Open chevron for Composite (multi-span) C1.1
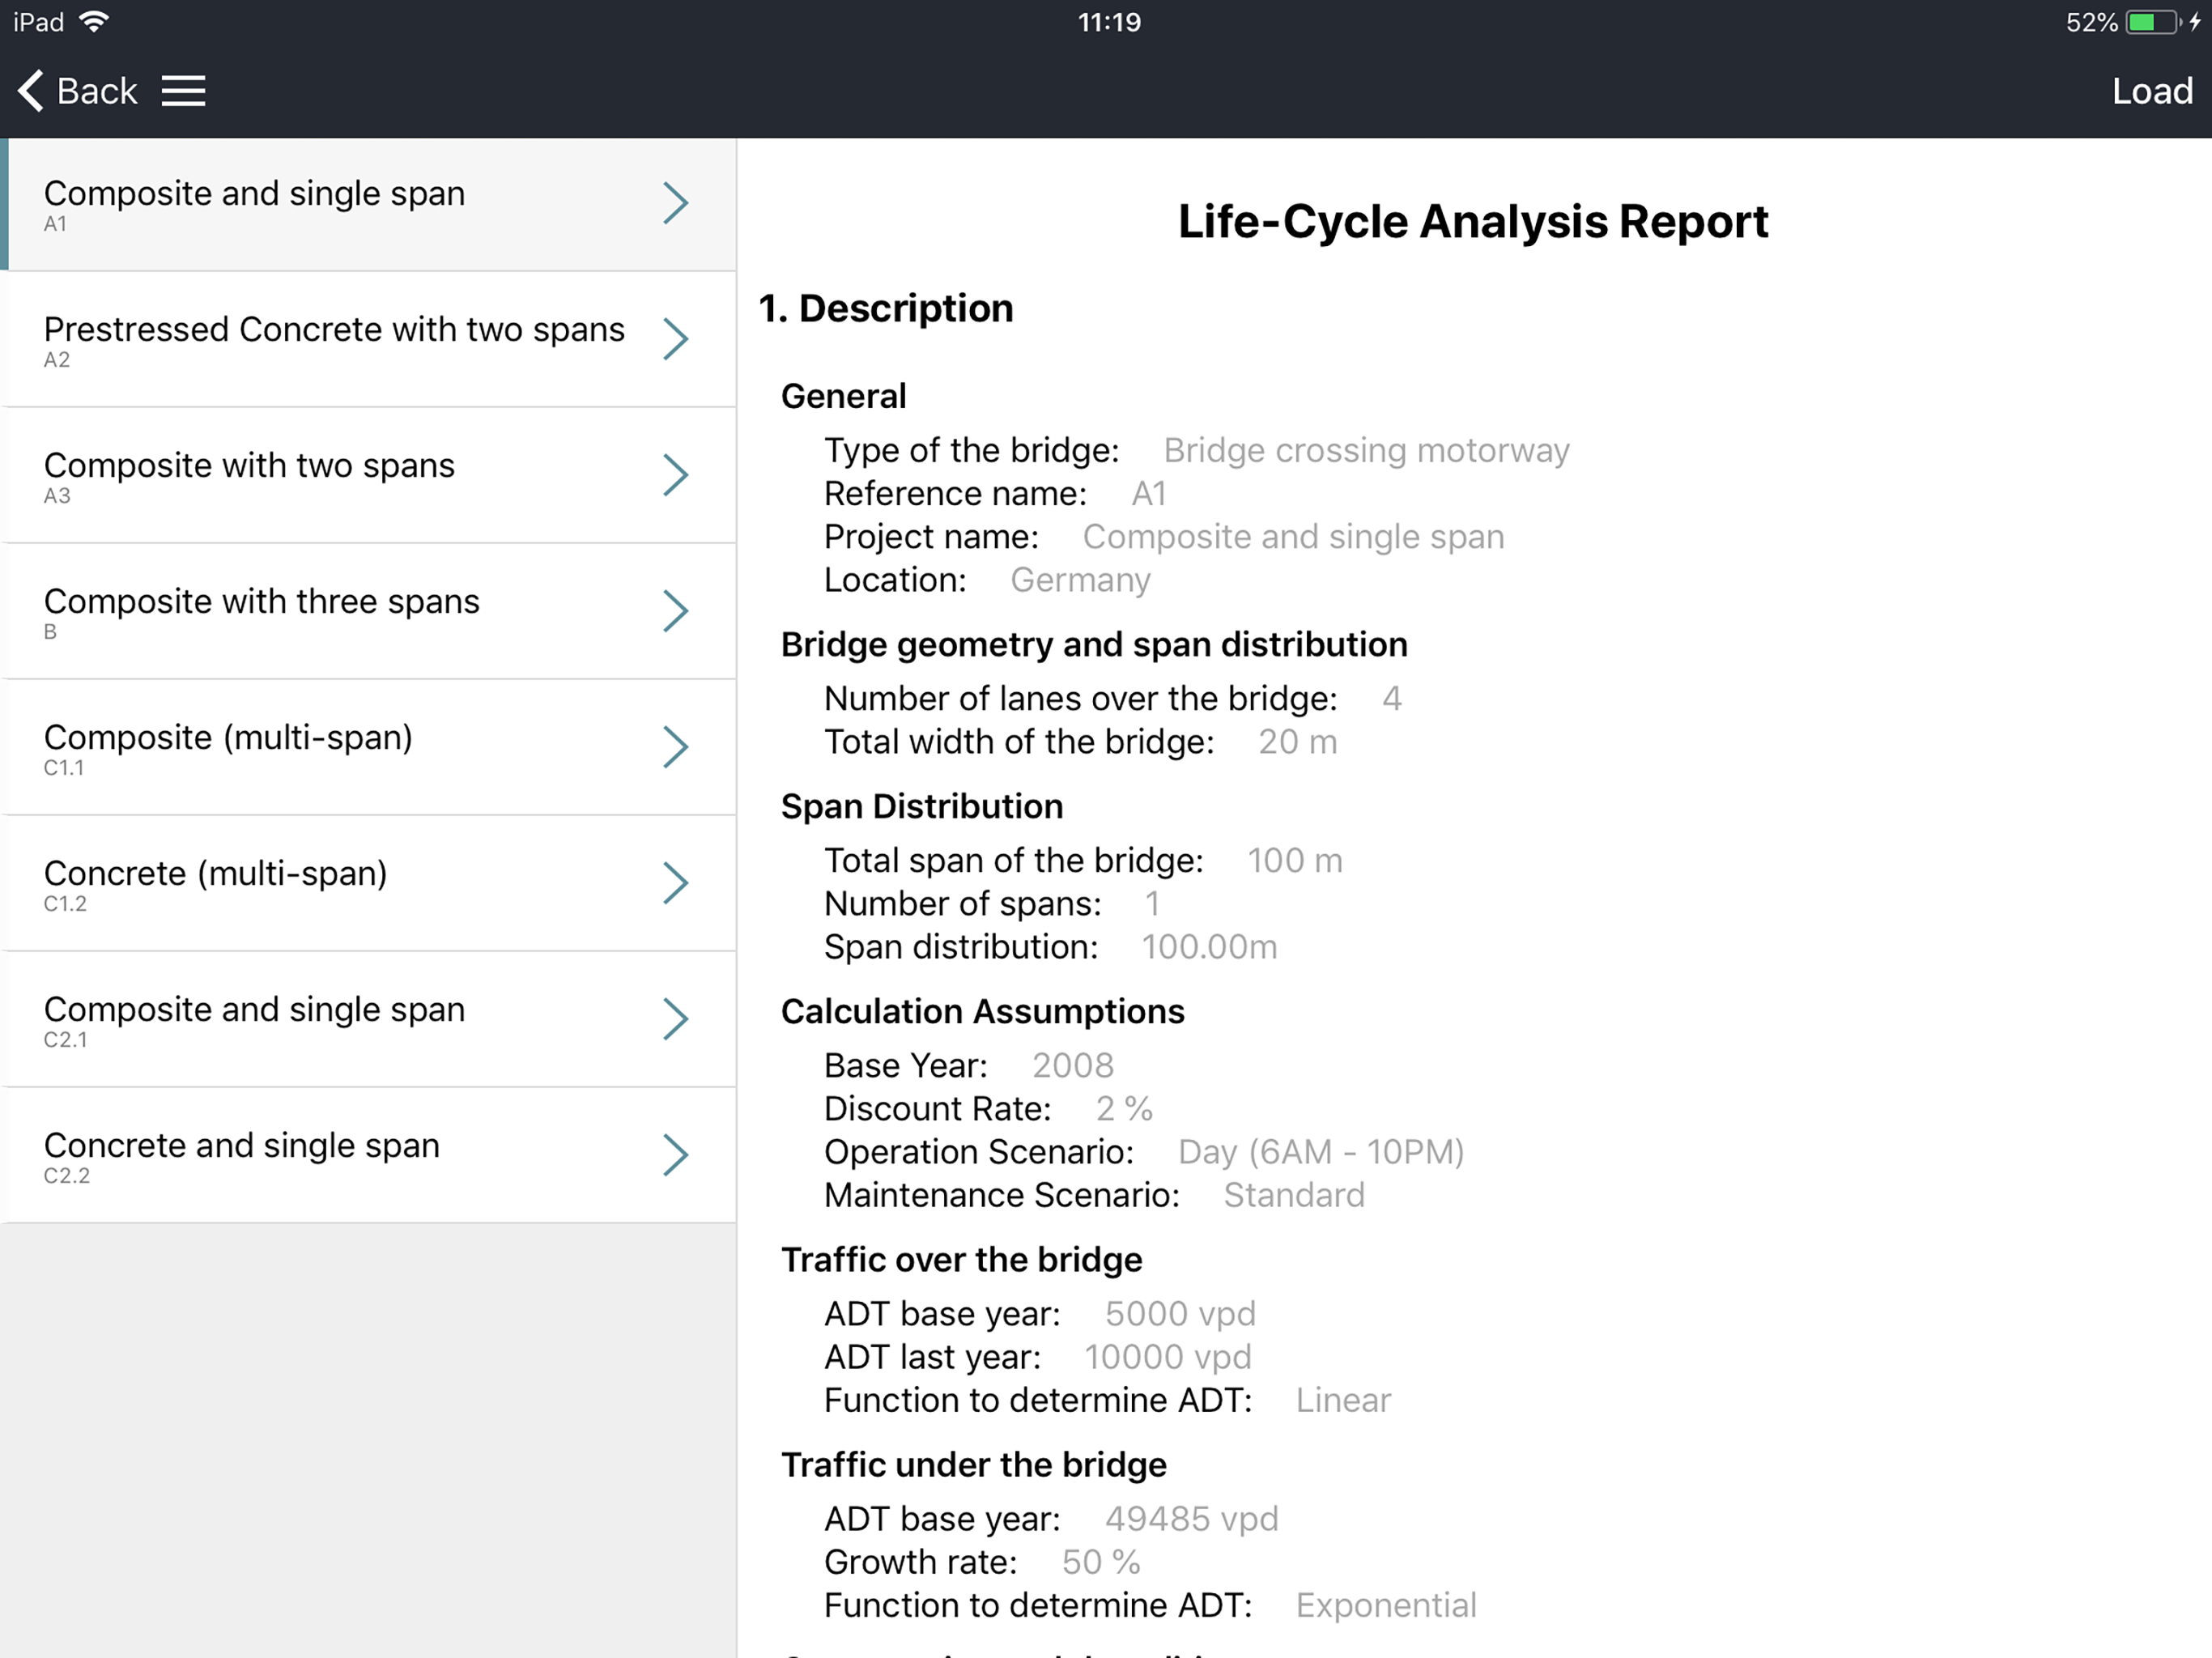This screenshot has width=2212, height=1658. point(676,747)
